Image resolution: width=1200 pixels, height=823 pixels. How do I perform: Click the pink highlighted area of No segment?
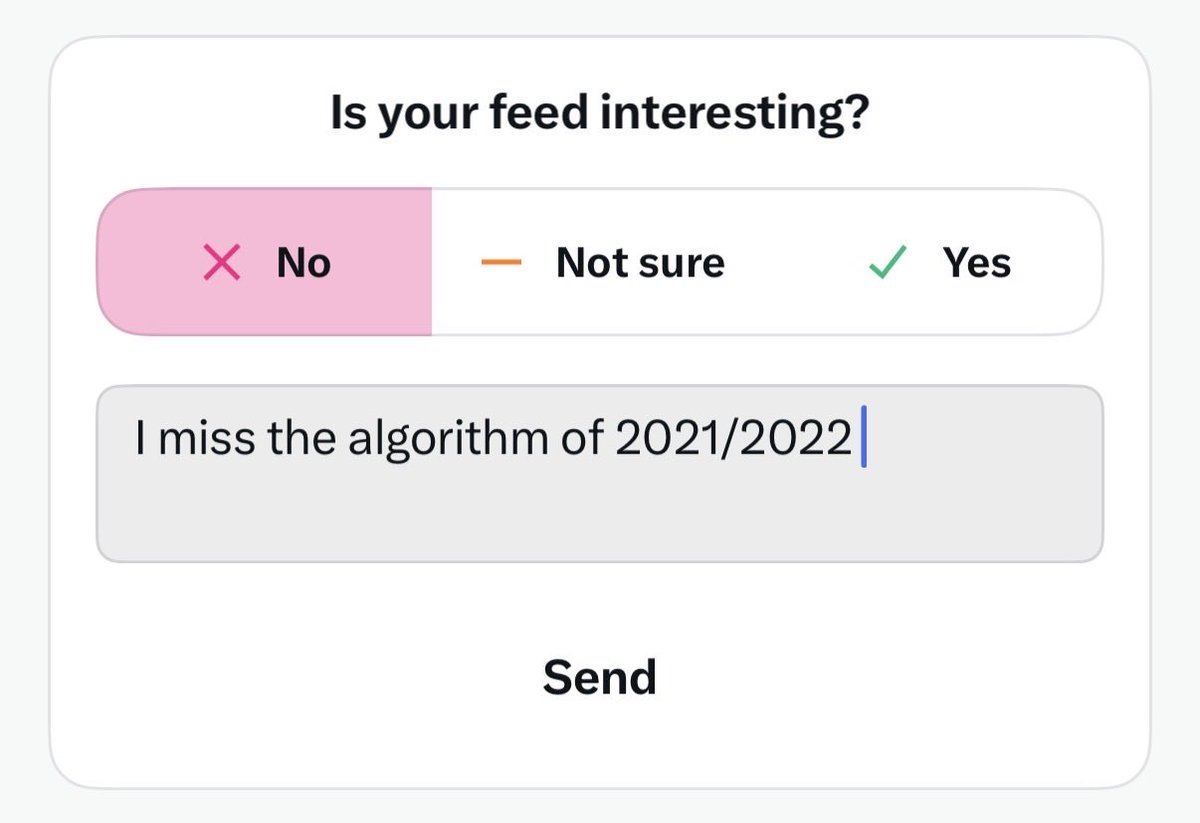(x=264, y=262)
